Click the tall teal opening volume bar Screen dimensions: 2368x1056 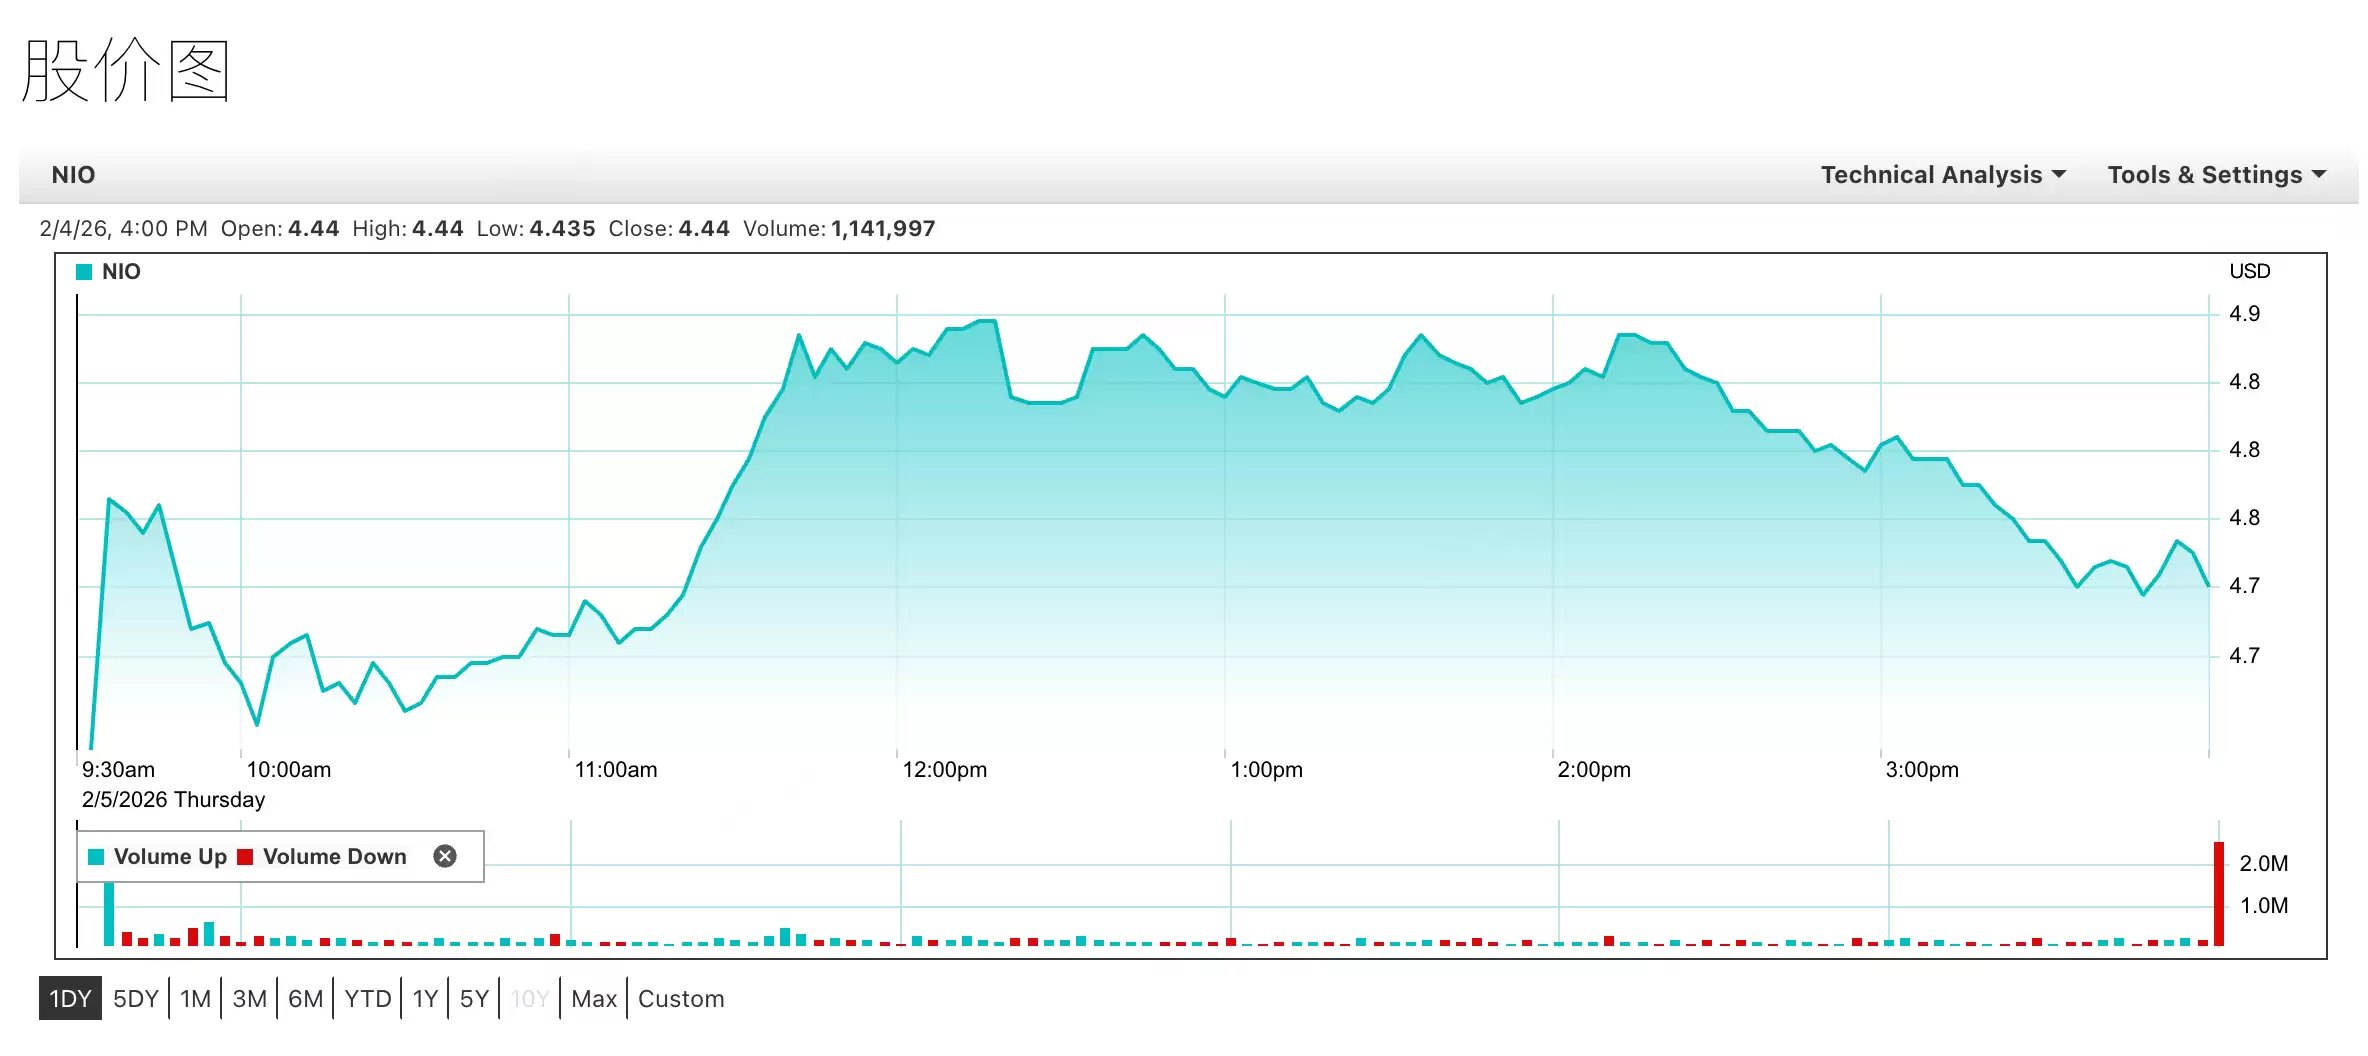(109, 913)
